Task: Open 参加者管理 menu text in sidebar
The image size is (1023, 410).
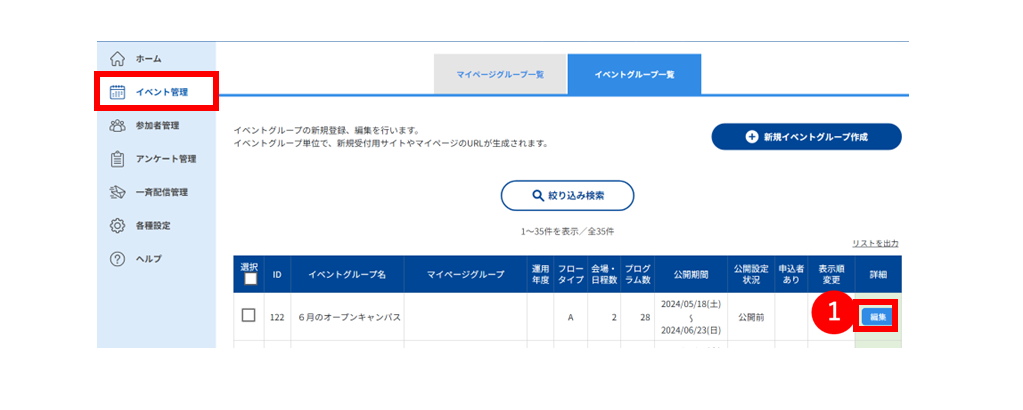Action: 157,125
